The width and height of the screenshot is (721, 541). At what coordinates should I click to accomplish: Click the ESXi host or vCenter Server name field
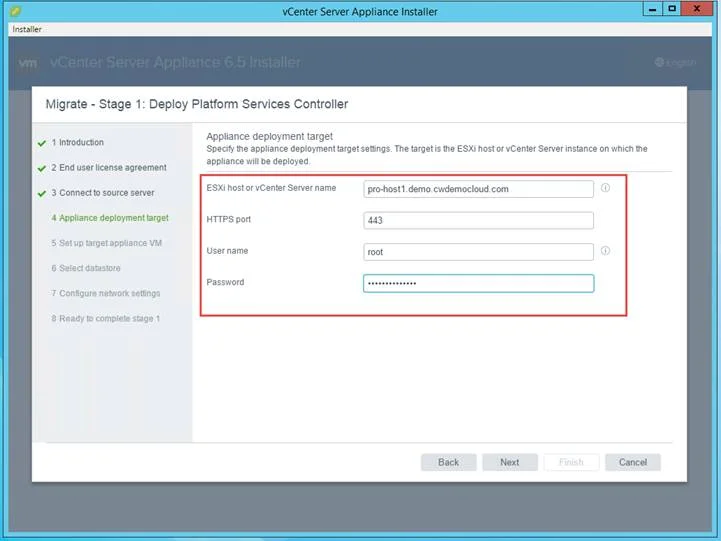pyautogui.click(x=478, y=189)
